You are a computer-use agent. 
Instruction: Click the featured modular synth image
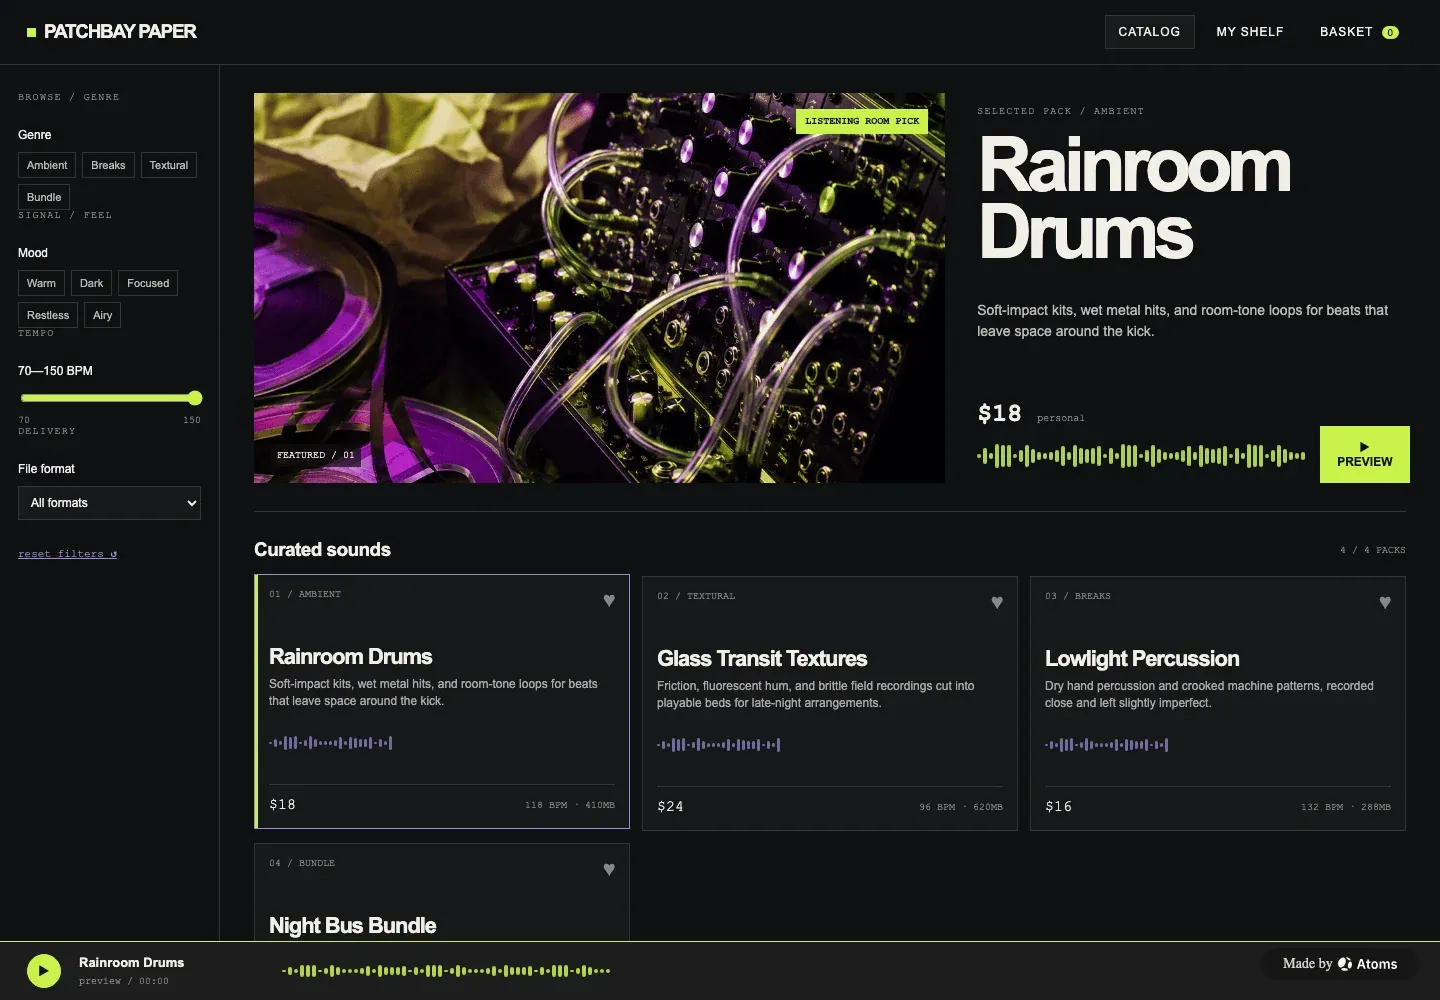599,288
